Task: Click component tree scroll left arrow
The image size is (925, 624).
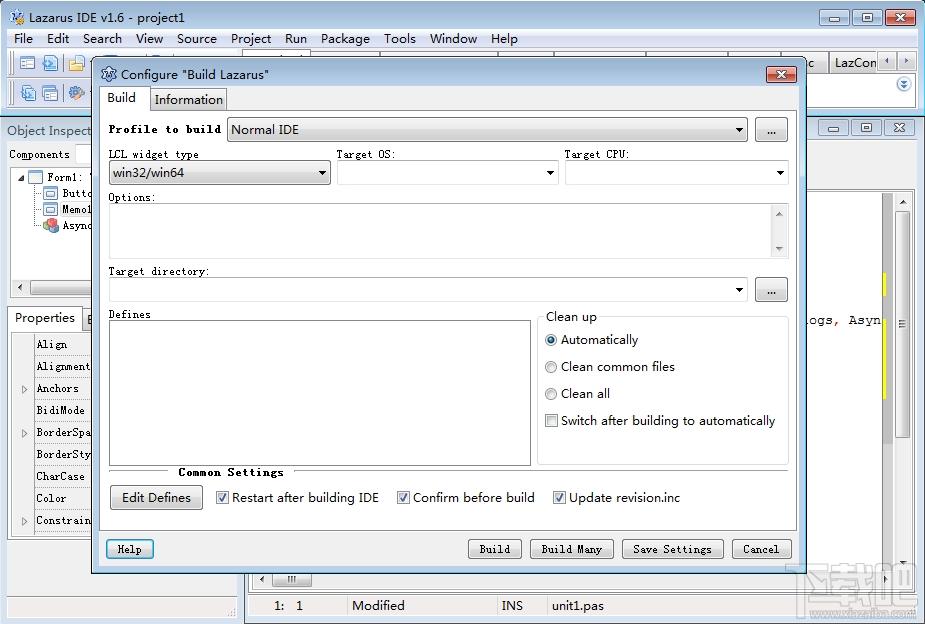Action: pyautogui.click(x=20, y=287)
